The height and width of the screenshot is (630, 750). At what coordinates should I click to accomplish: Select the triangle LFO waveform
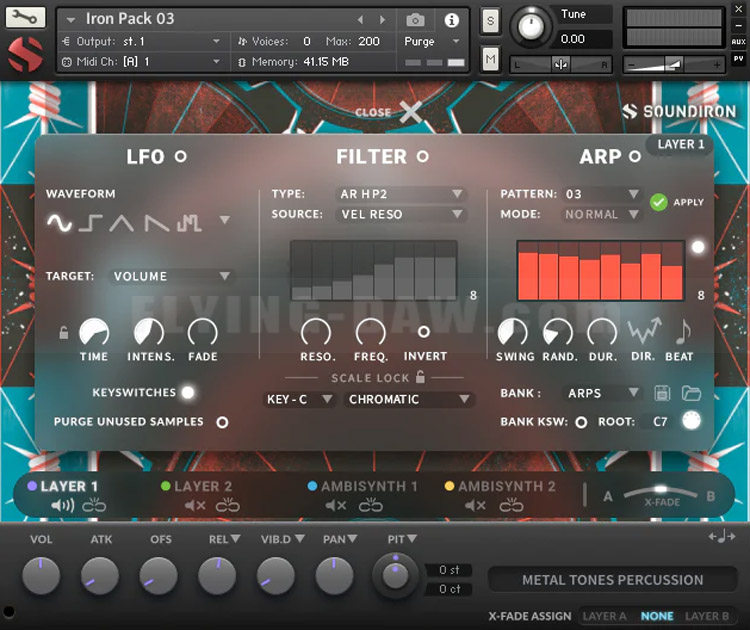click(121, 223)
